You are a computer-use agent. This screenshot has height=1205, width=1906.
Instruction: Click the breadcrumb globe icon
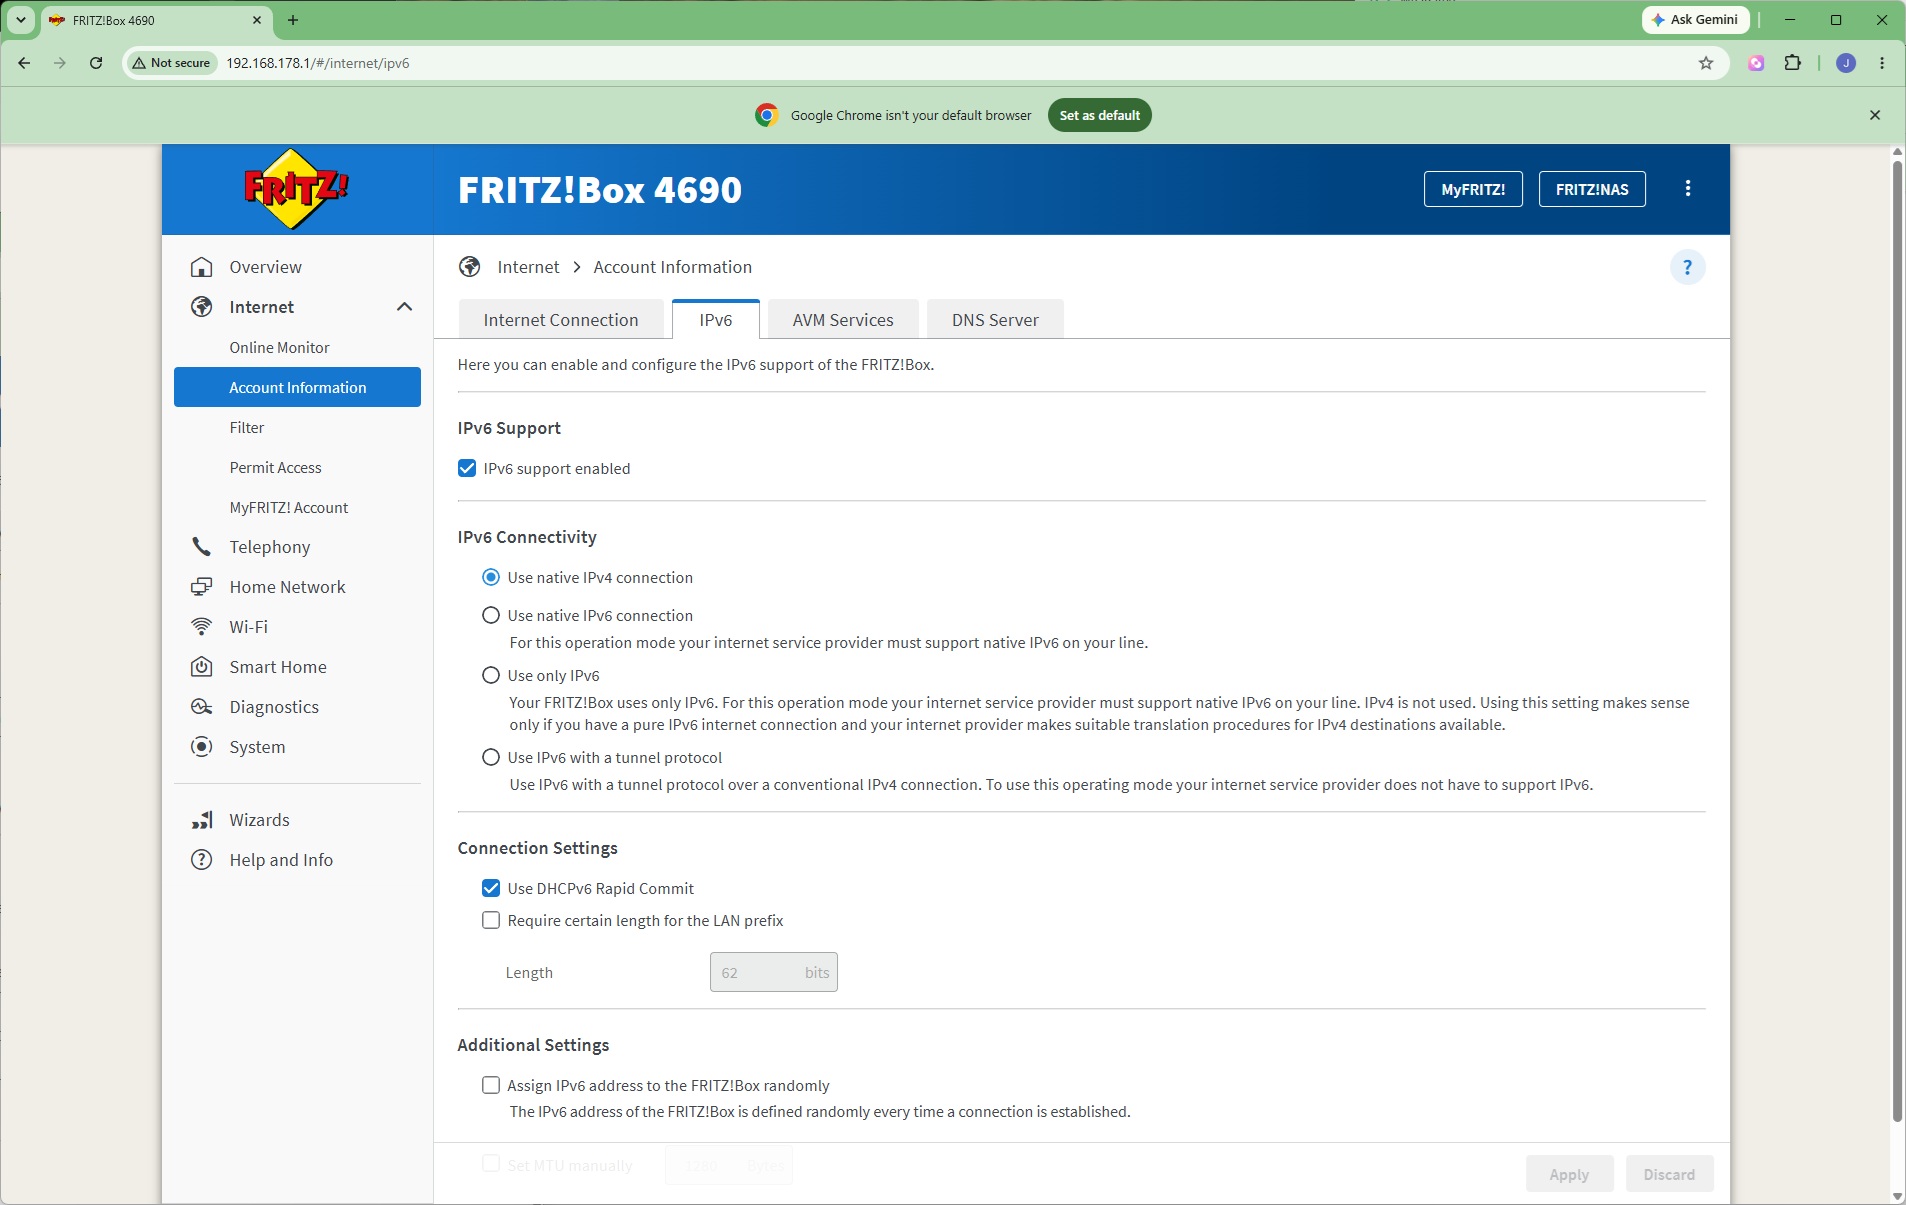click(x=470, y=267)
